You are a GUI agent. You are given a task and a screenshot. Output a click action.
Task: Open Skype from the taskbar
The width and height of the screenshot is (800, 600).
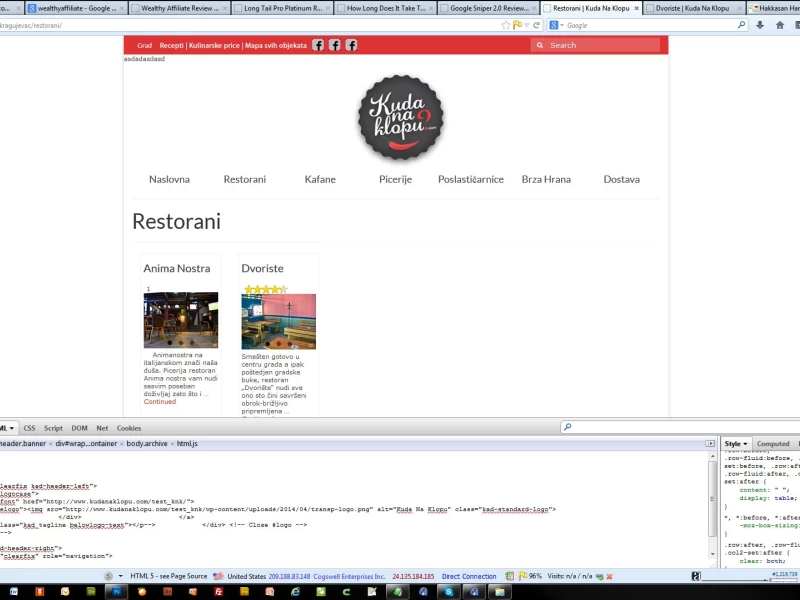(x=448, y=592)
